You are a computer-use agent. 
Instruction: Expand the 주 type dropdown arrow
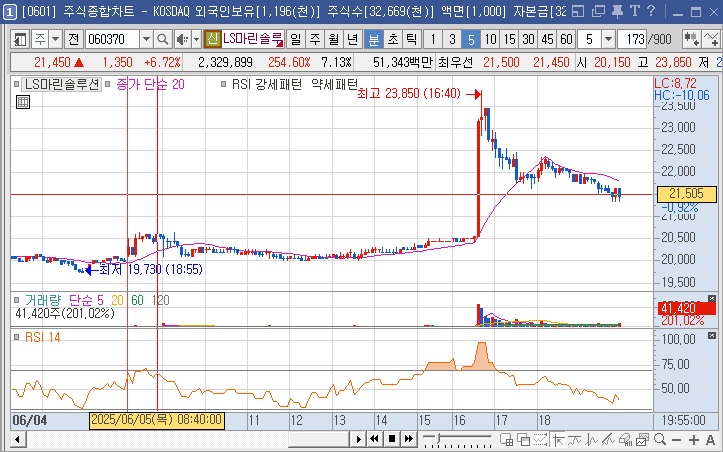click(x=55, y=39)
